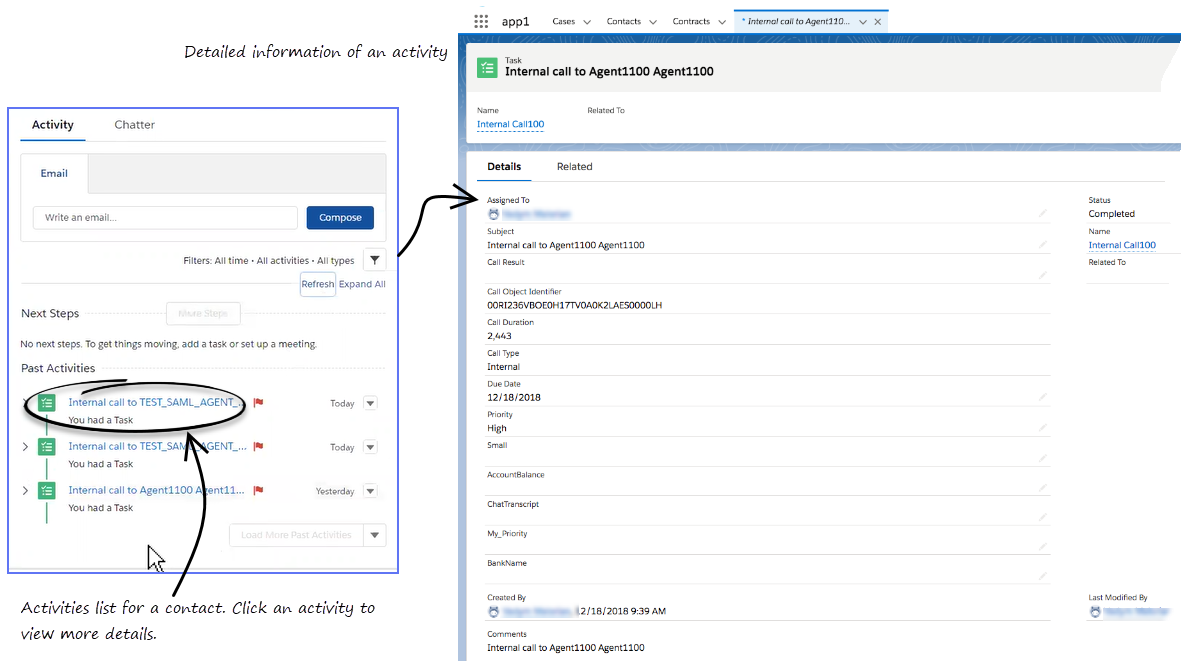The height and width of the screenshot is (667, 1189).
Task: Open dropdown beside Load More Past Activities
Action: pyautogui.click(x=375, y=535)
